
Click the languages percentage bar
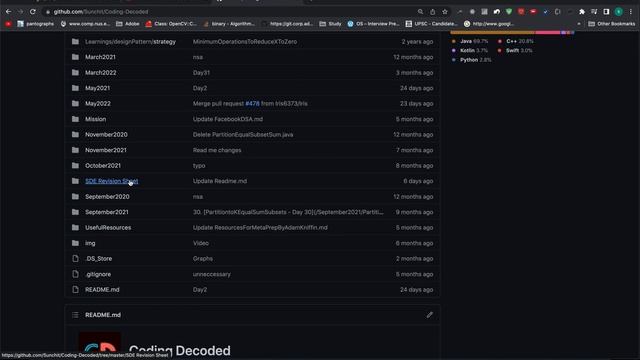tap(512, 32)
